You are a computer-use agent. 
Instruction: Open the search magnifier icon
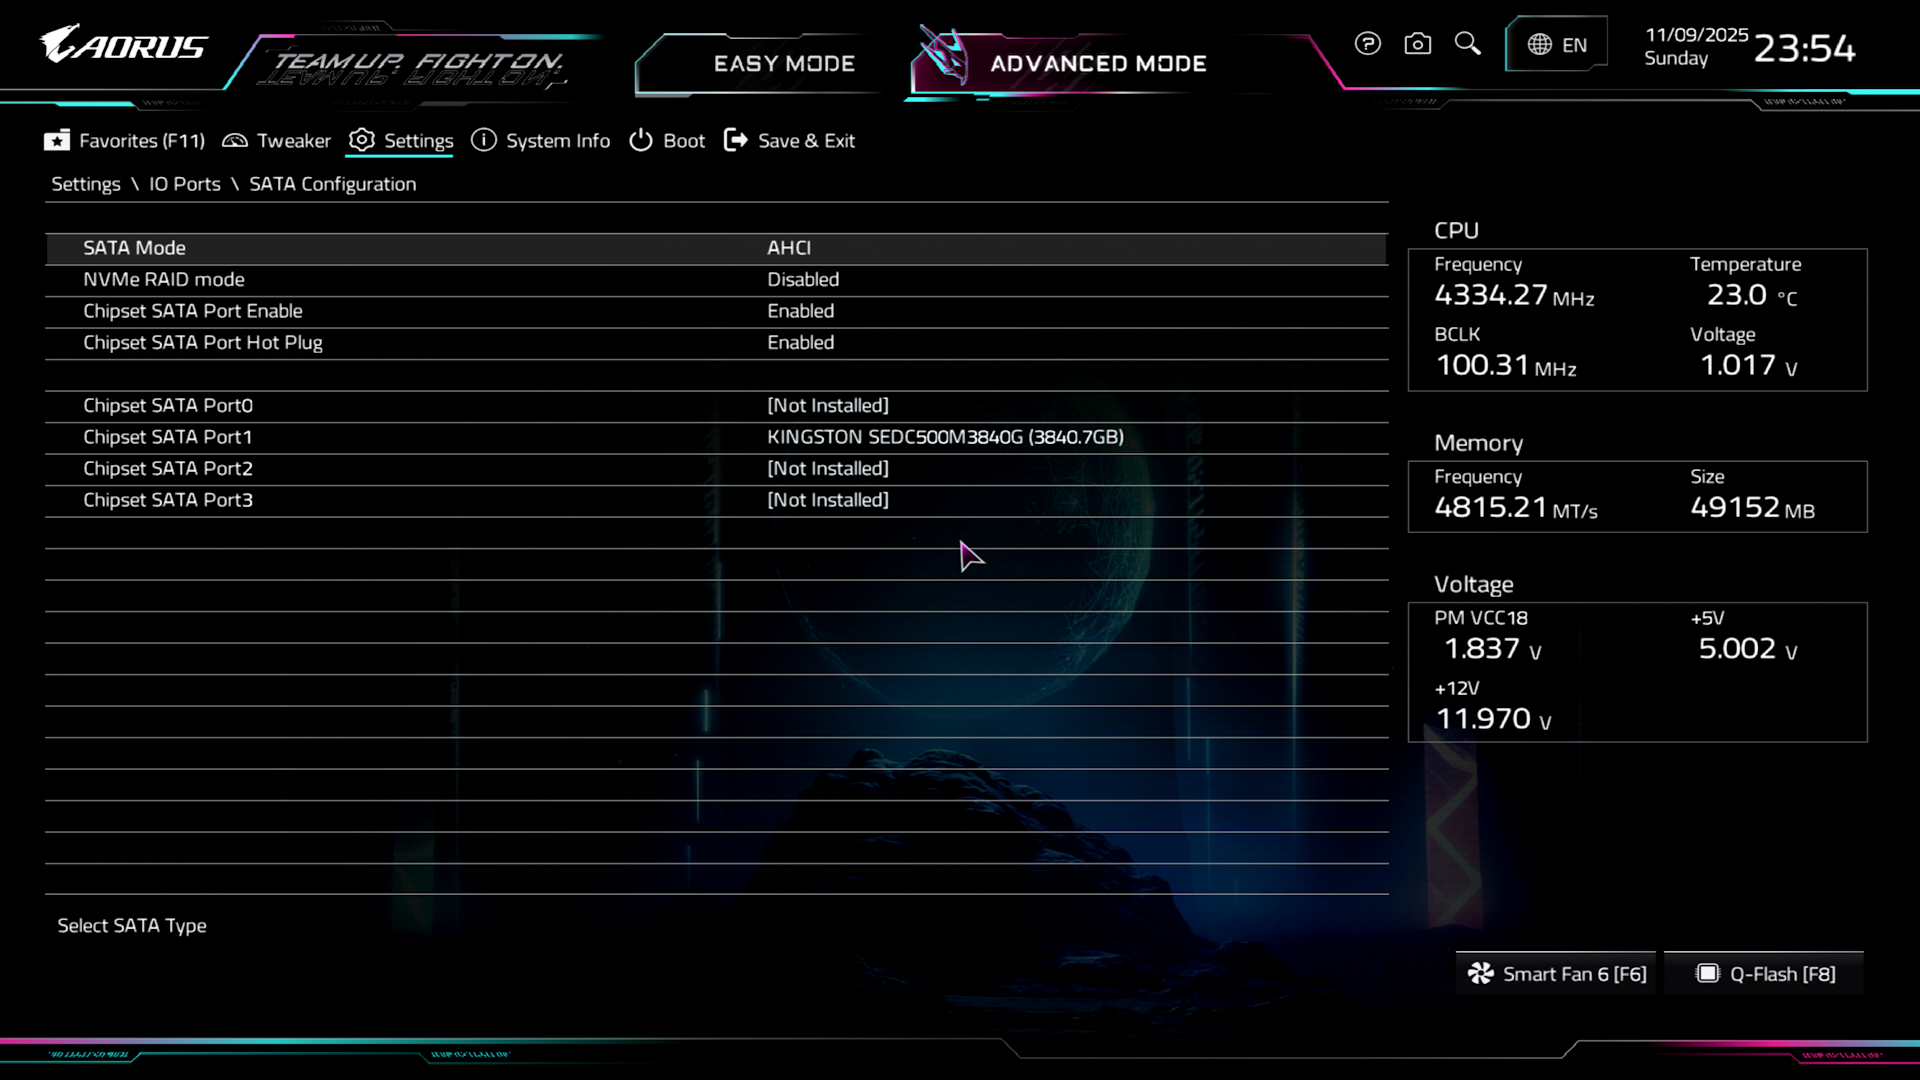(x=1467, y=44)
